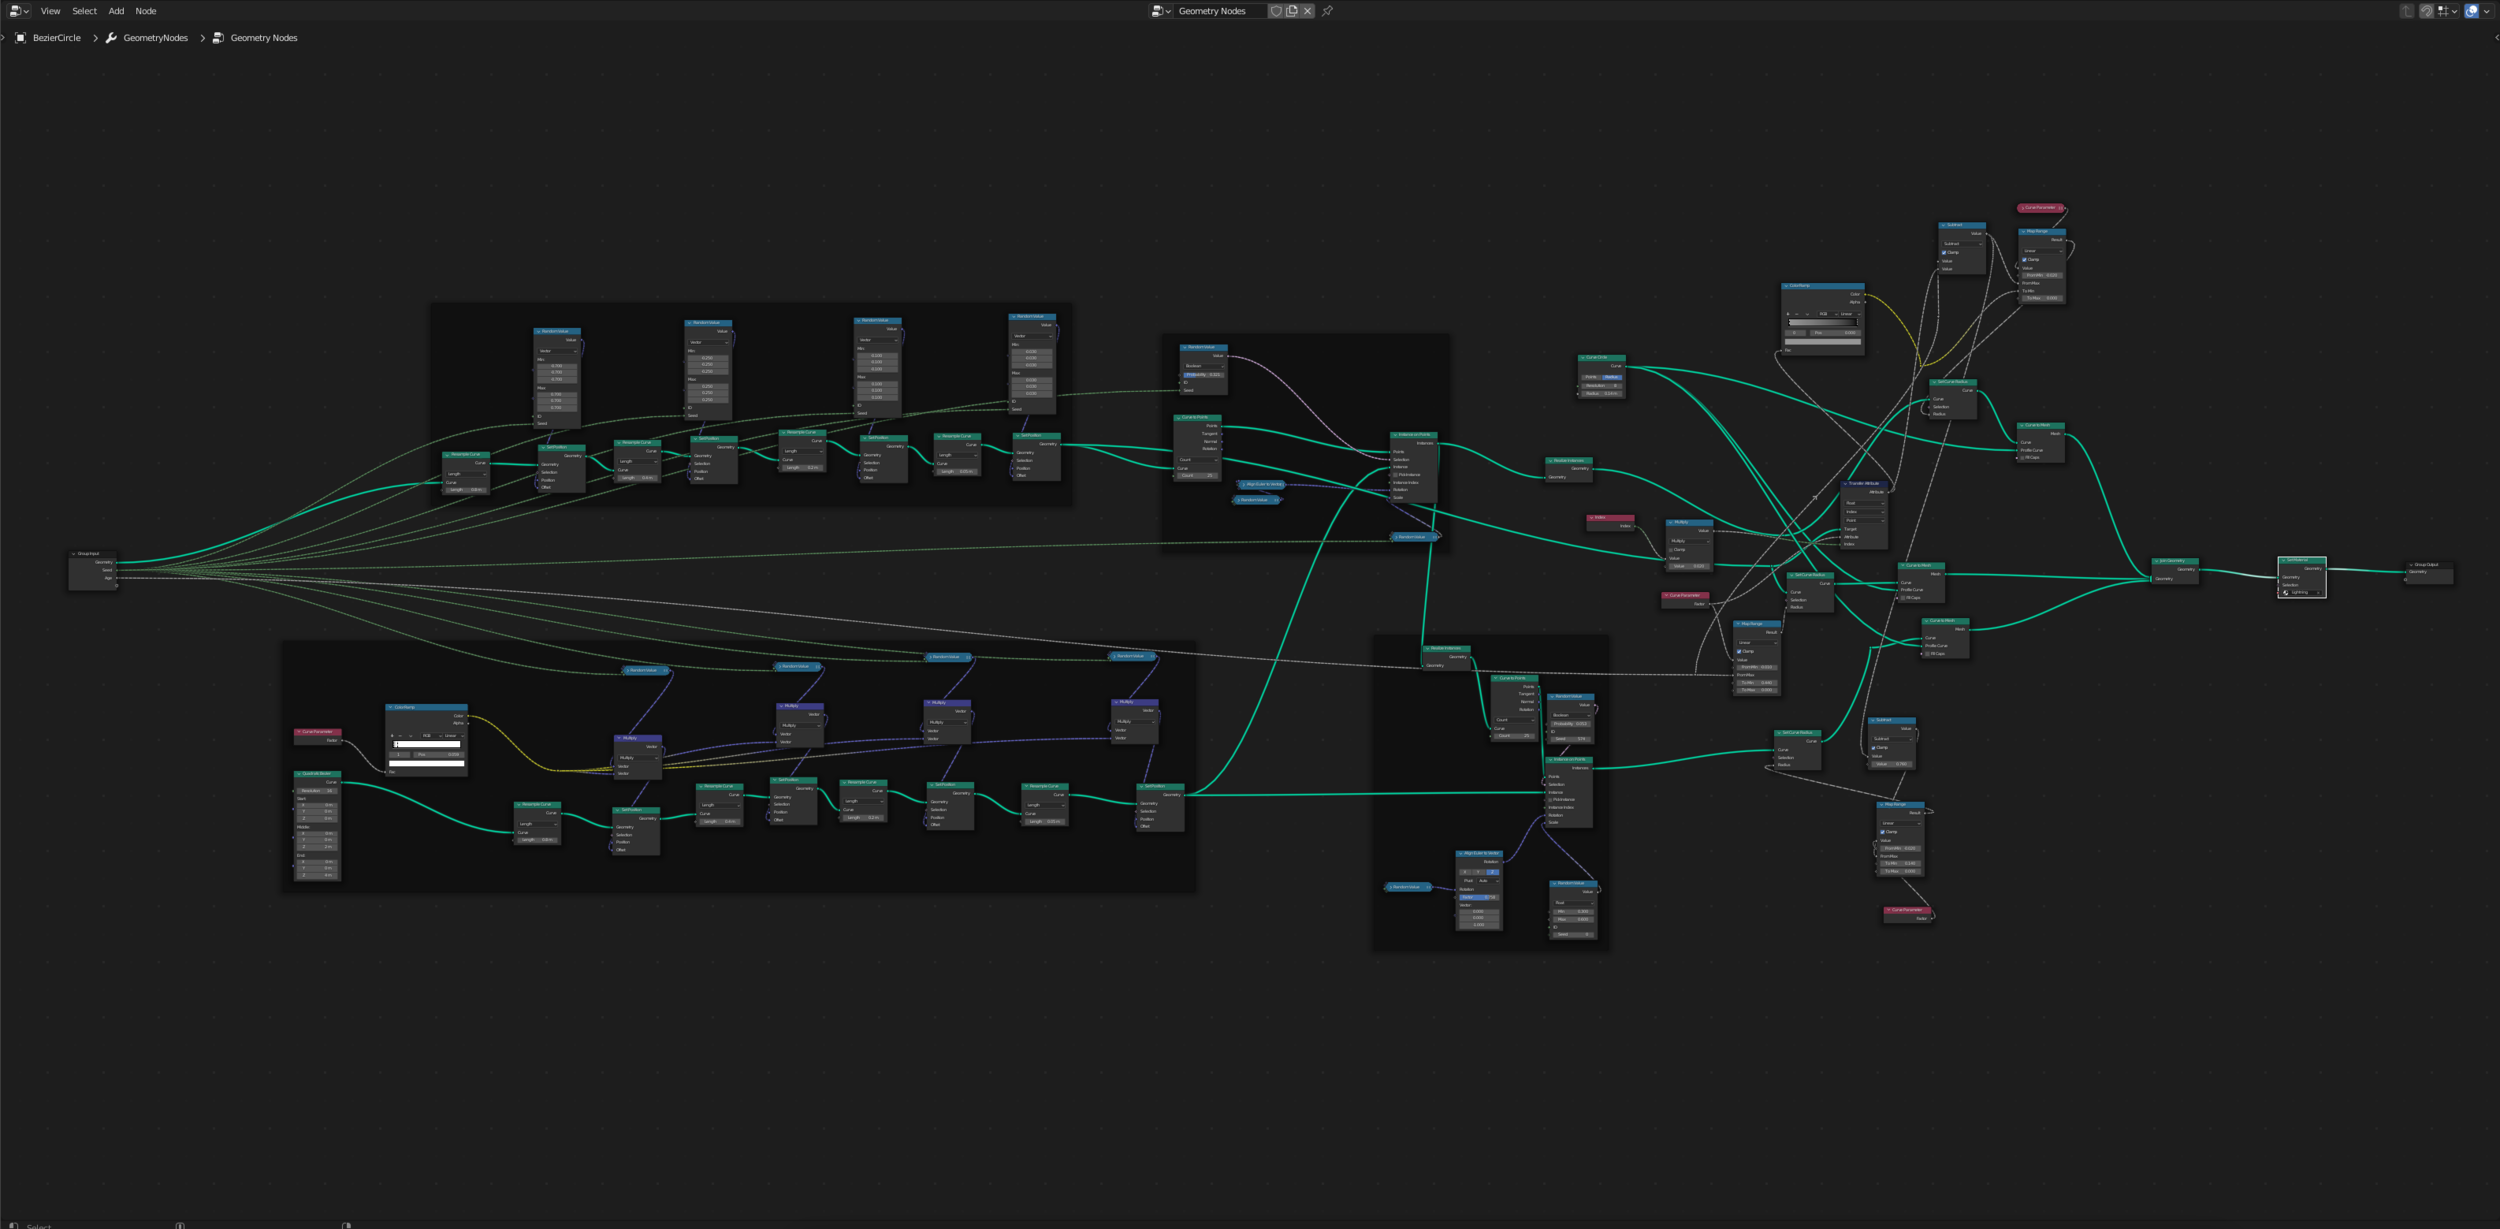The width and height of the screenshot is (2500, 1229).
Task: Select BezierCircle in the breadcrumb path
Action: 57,38
